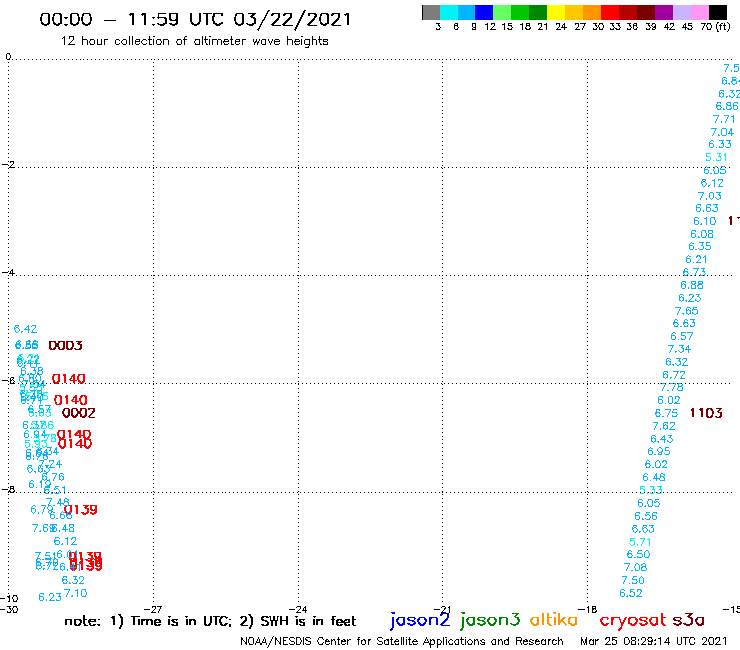
Task: Click the "6.42" wave height value
Action: click(x=25, y=329)
